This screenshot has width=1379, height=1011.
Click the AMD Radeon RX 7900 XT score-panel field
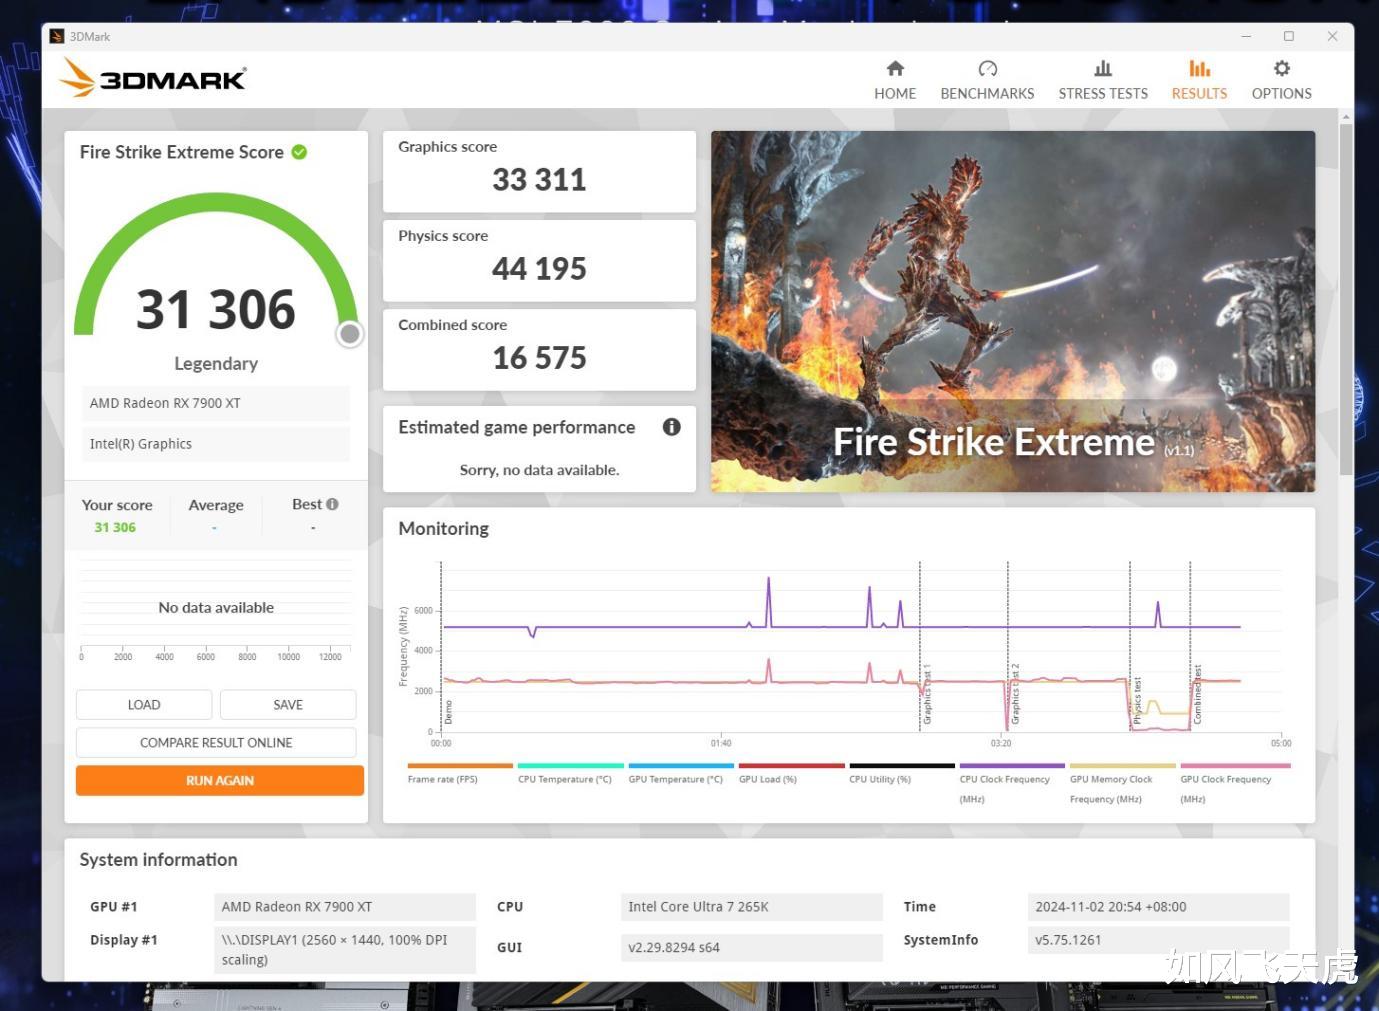[216, 403]
